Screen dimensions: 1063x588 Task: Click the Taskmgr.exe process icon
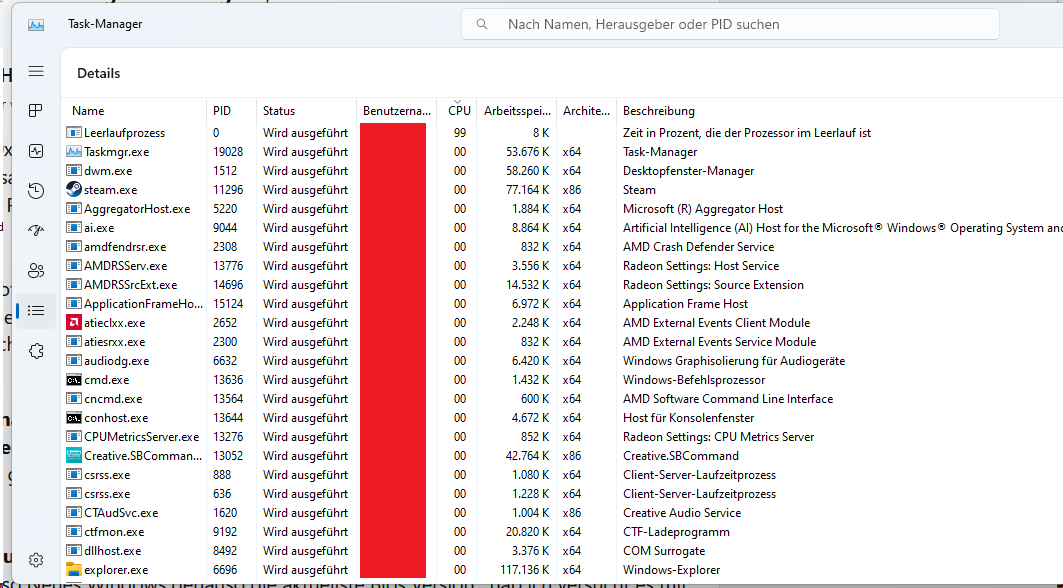tap(74, 152)
